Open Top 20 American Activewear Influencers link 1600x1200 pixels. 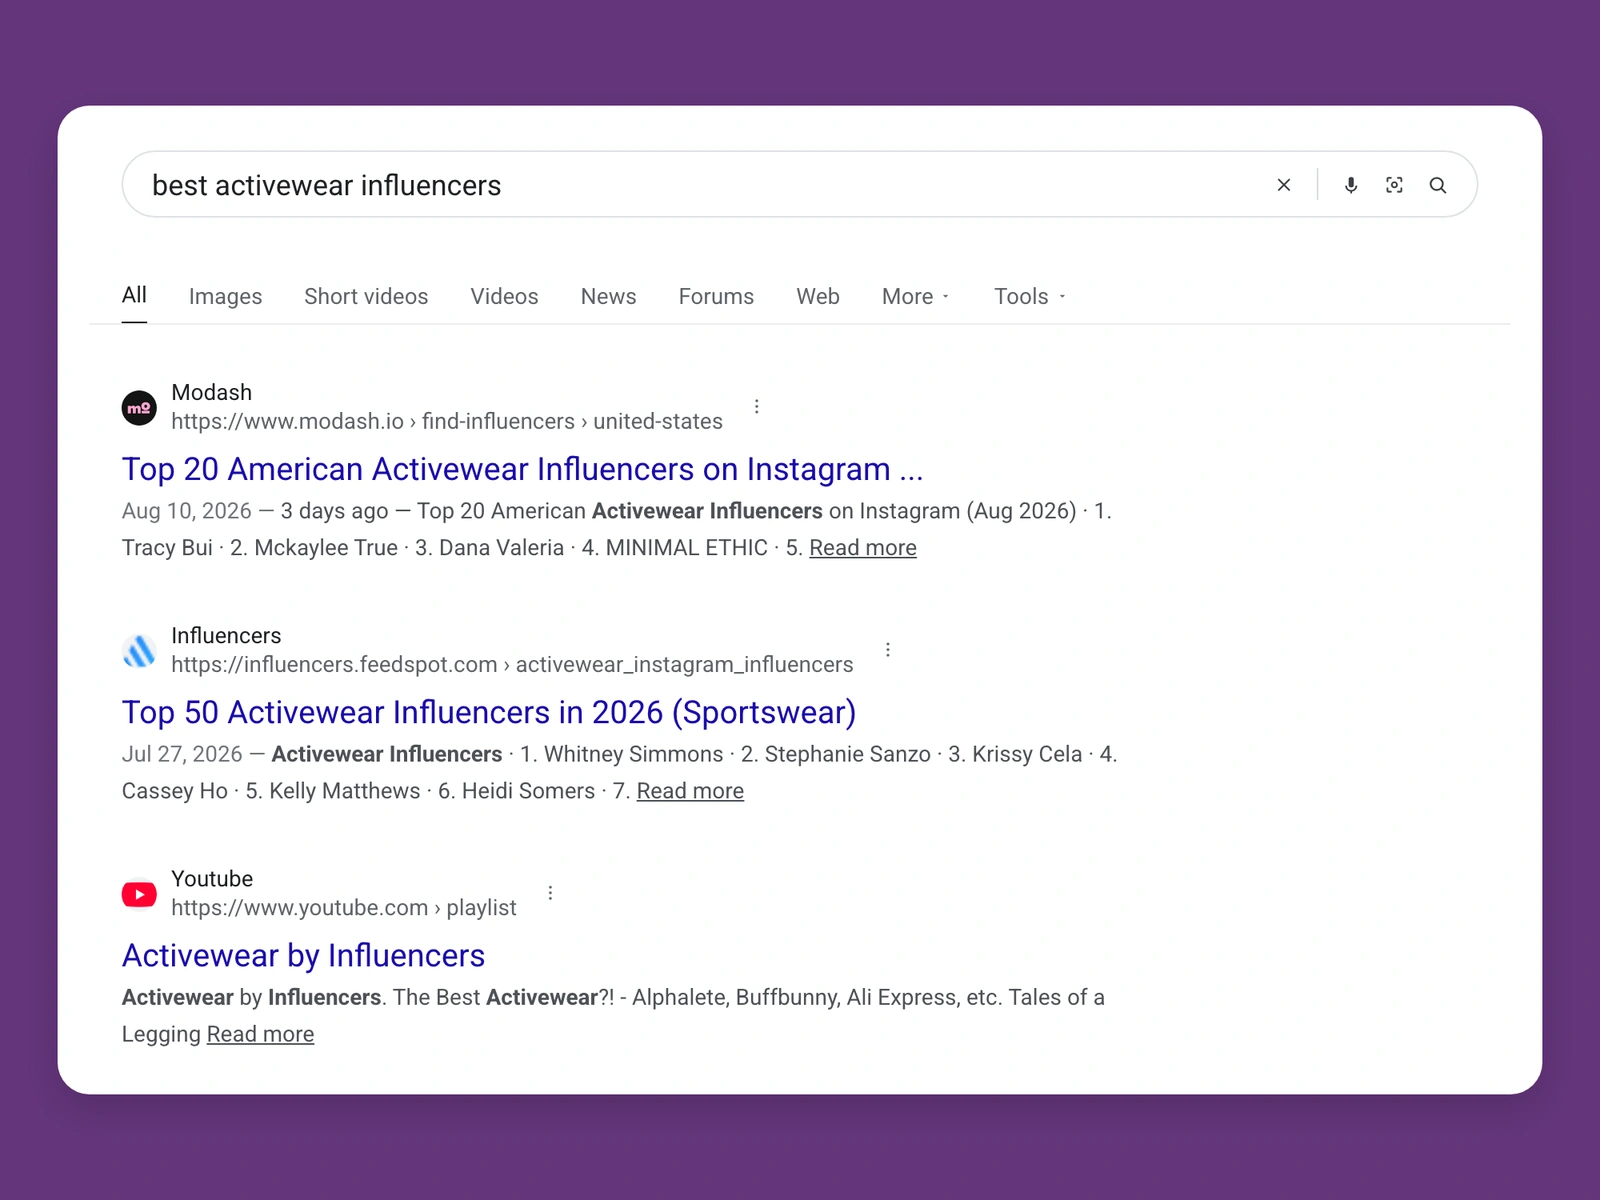pyautogui.click(x=522, y=469)
